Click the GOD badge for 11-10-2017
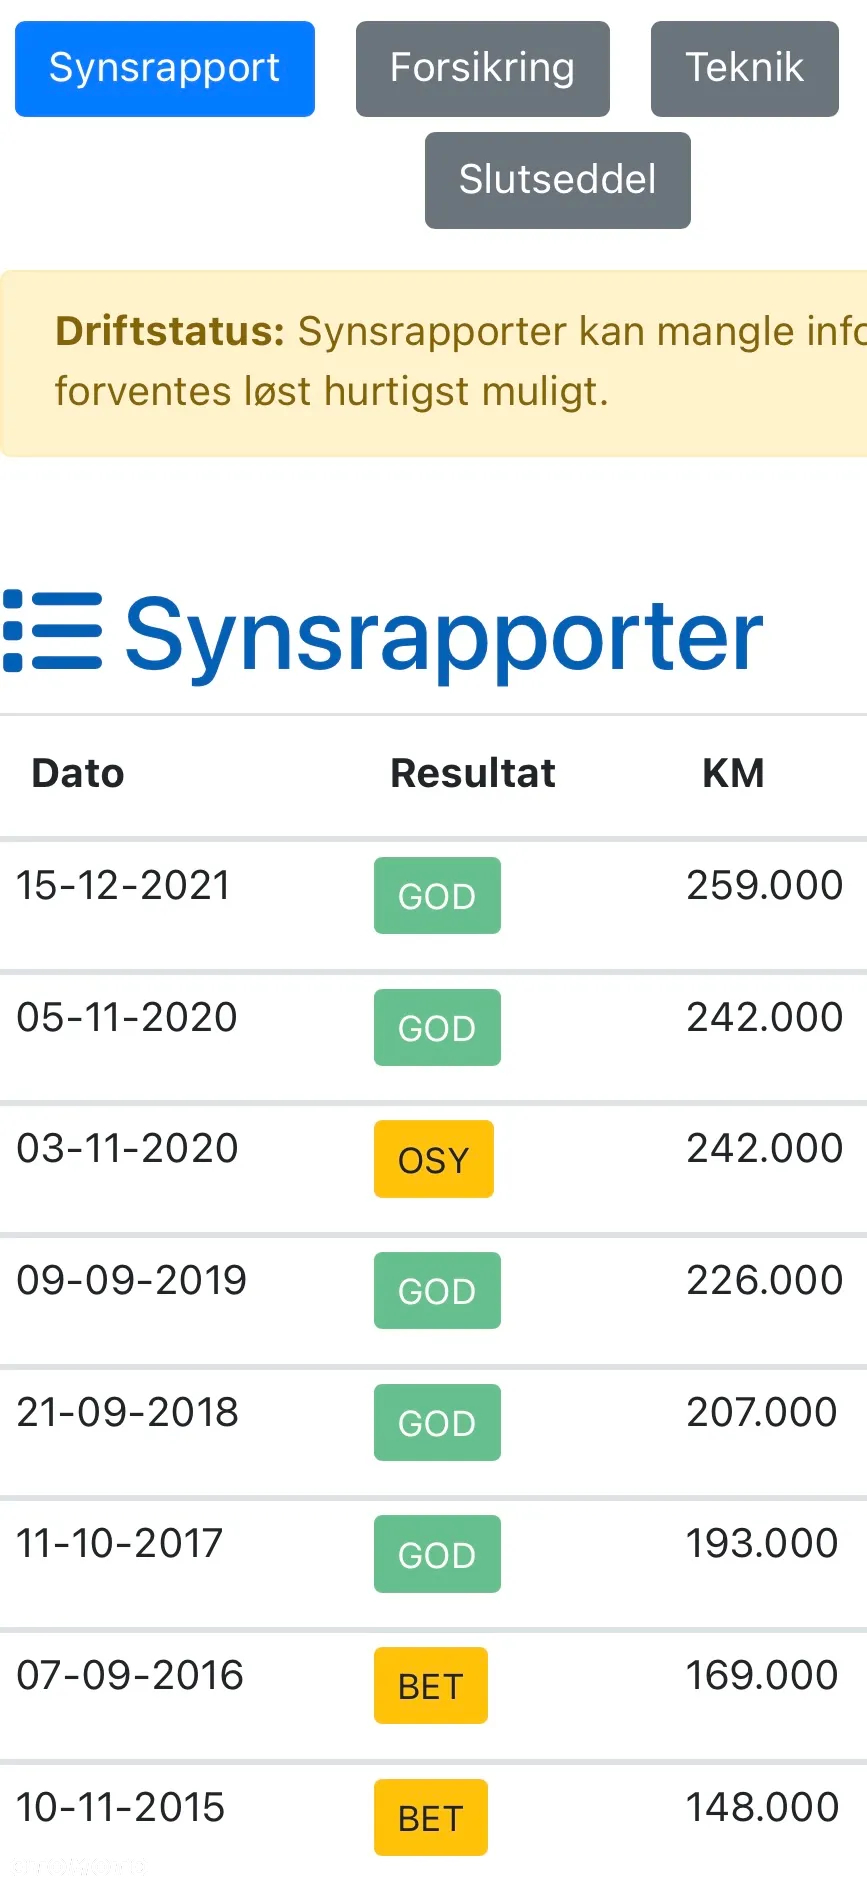The image size is (867, 1886). 437,1554
